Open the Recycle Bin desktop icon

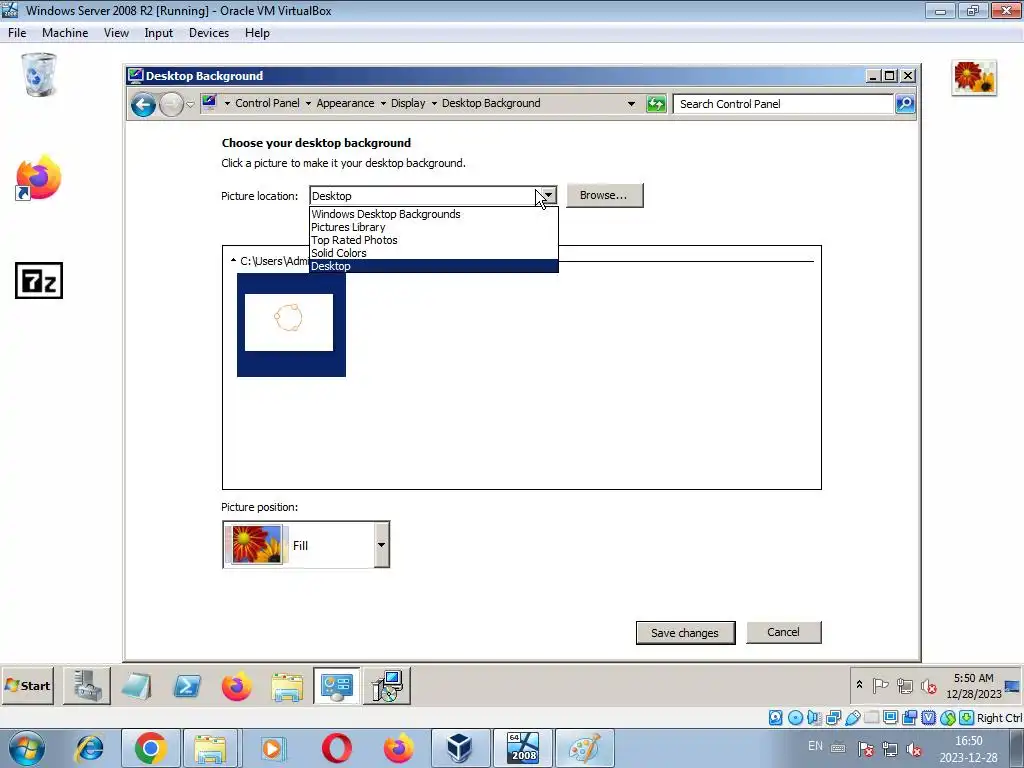tap(39, 75)
